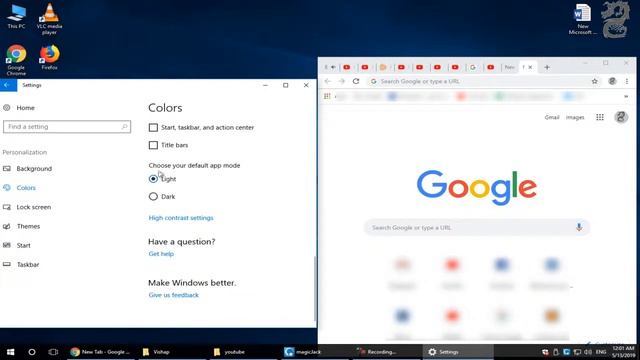Go back in Settings window

coord(7,85)
